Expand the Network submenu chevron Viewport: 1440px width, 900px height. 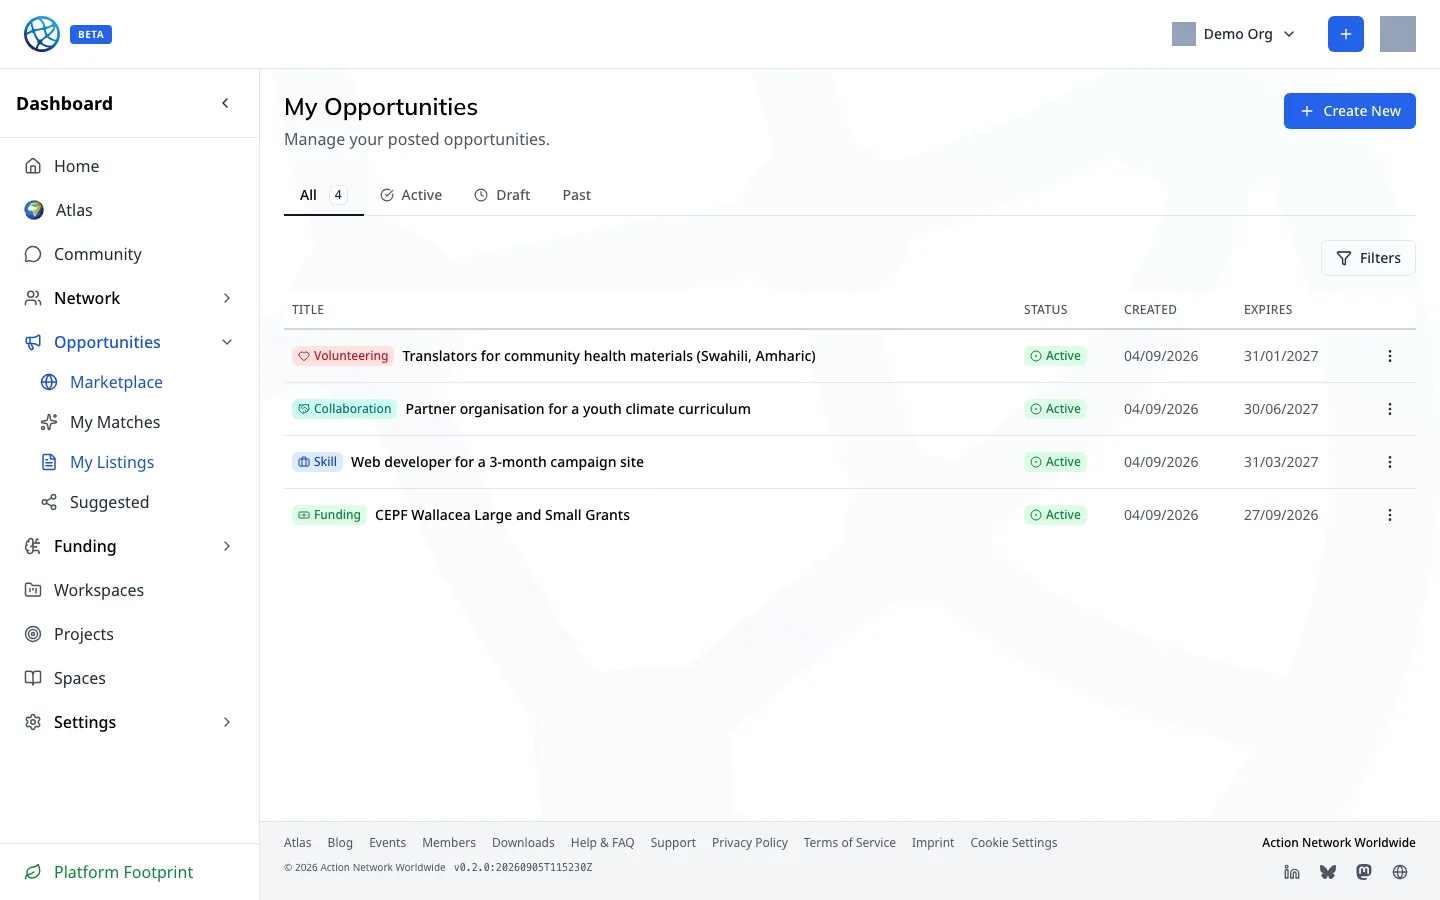point(227,298)
